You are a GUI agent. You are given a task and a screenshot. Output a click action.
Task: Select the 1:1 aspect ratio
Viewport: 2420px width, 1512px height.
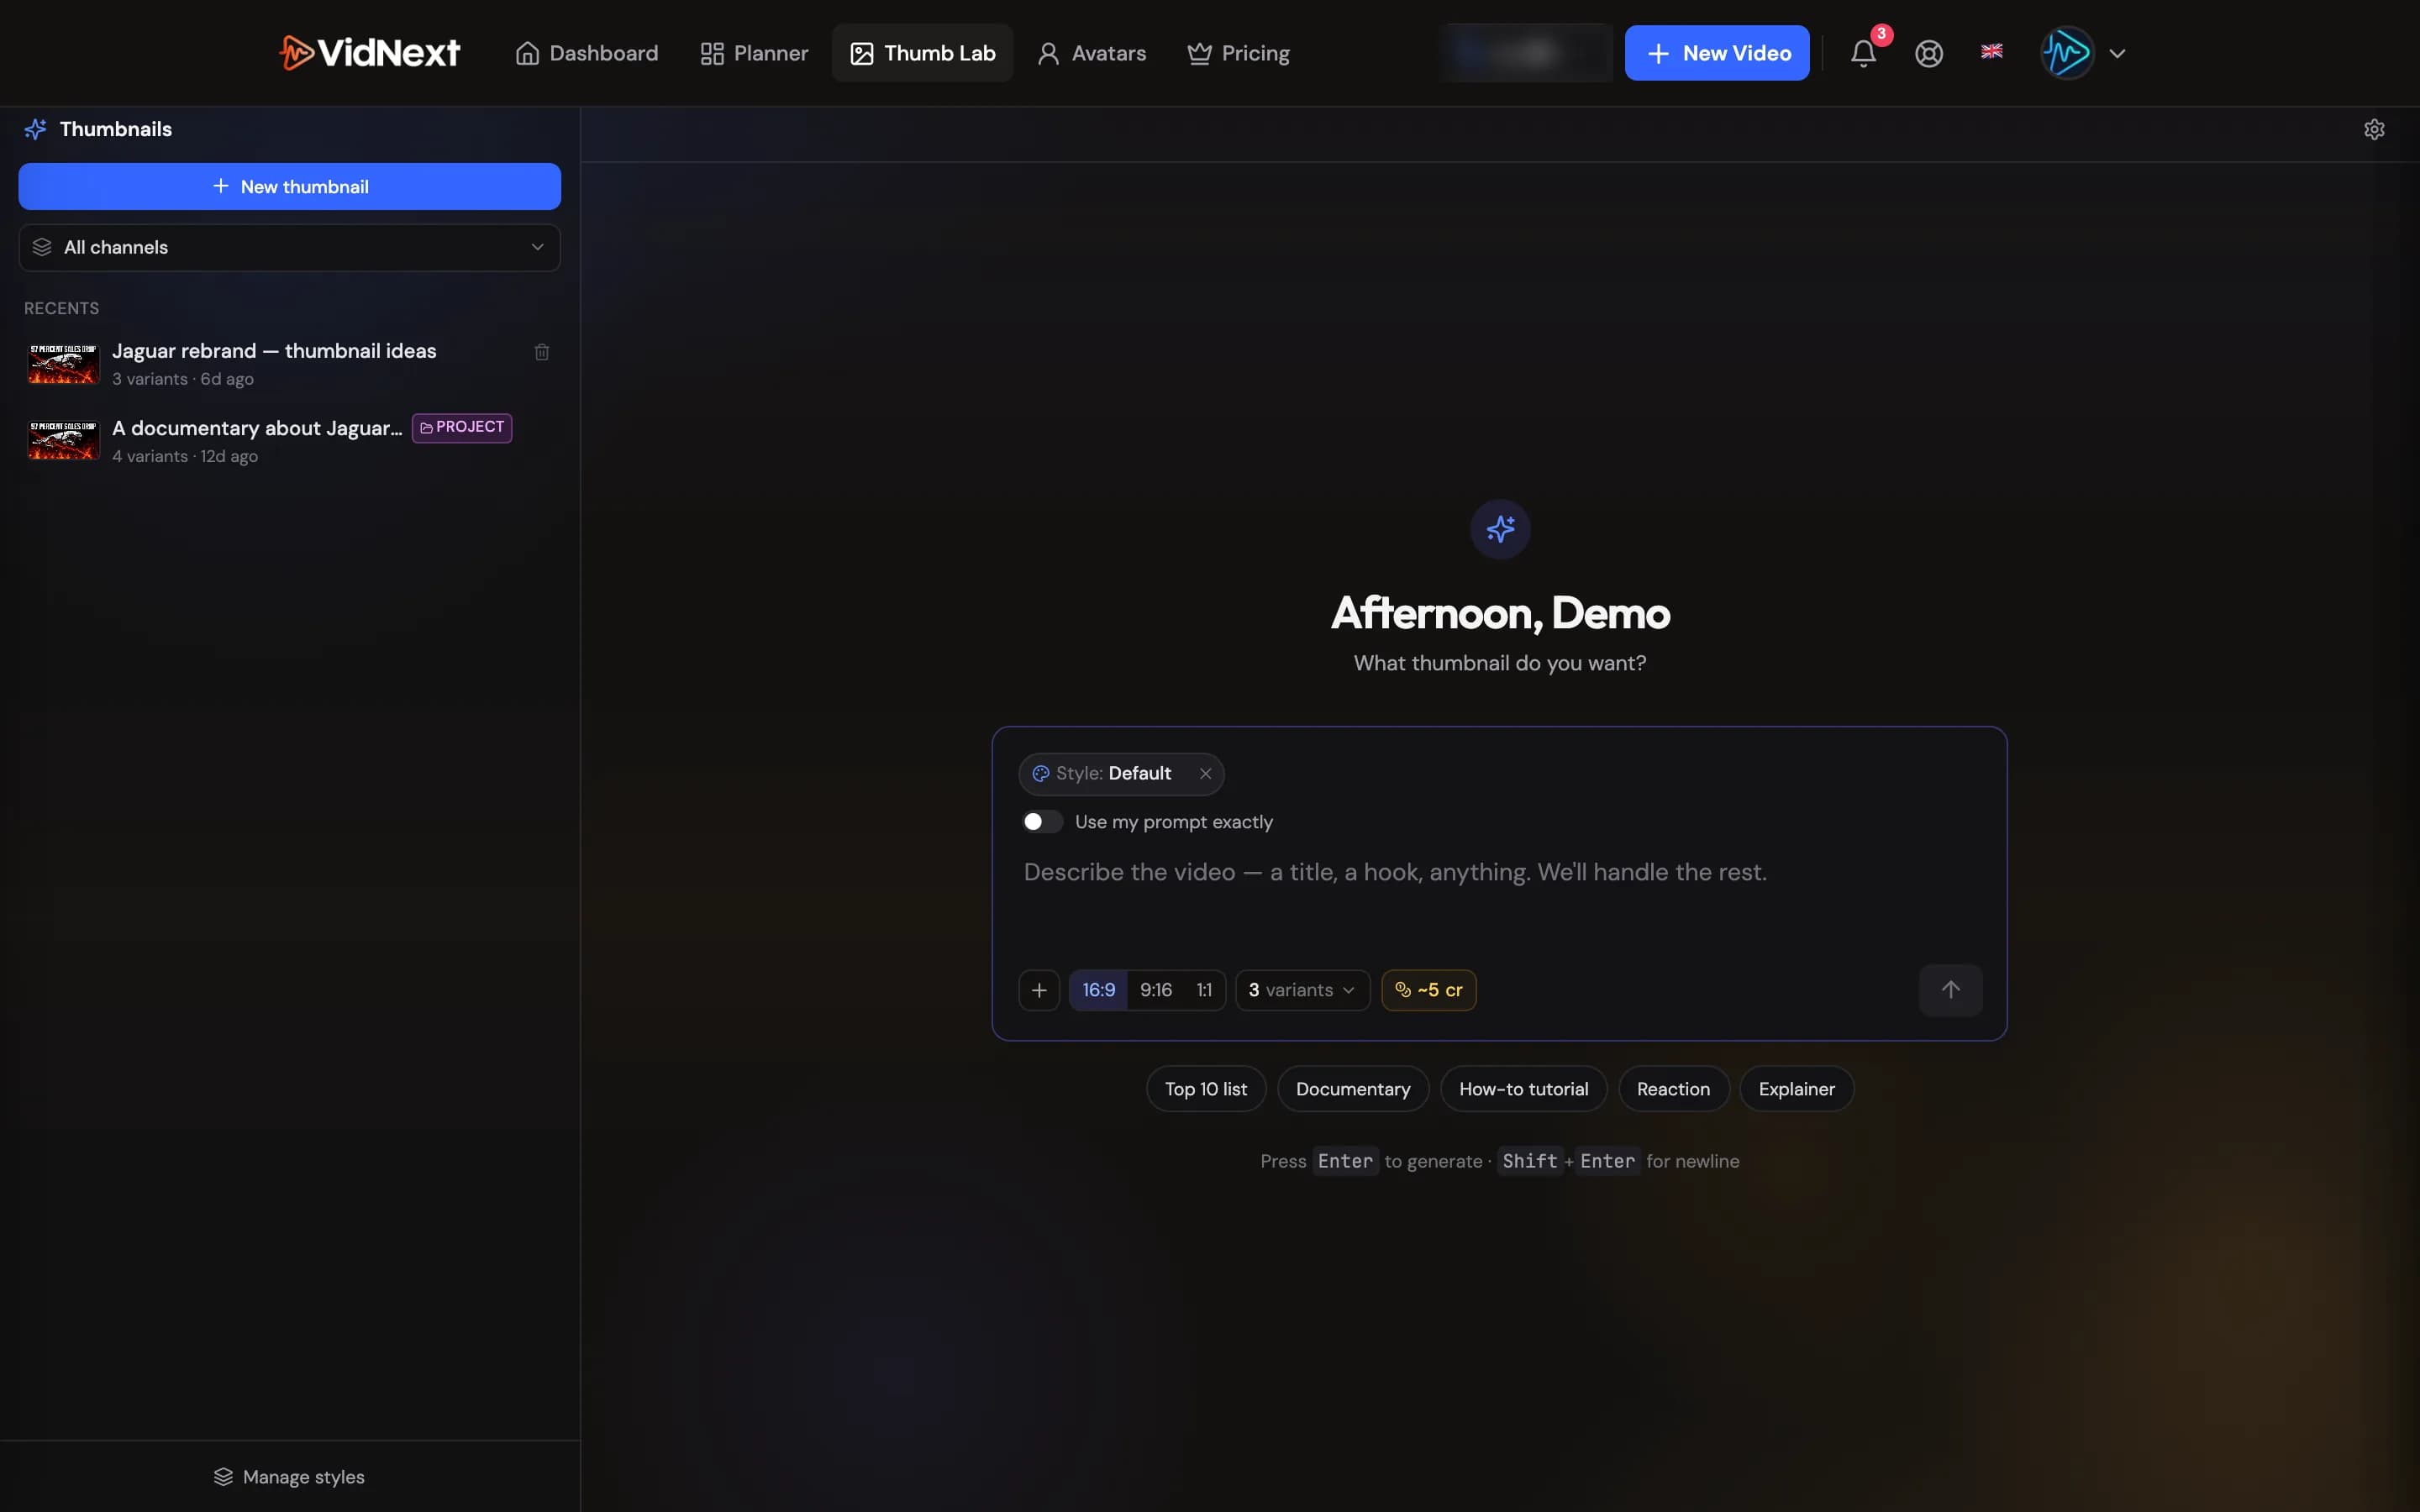click(1204, 990)
